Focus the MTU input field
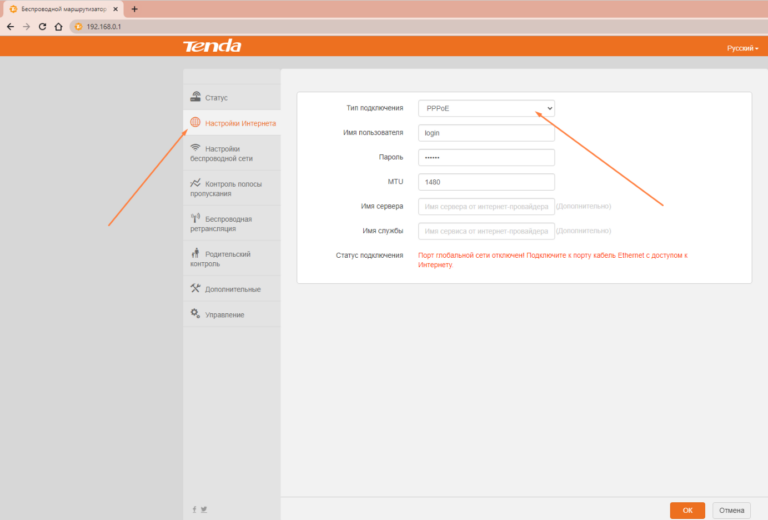Image resolution: width=768 pixels, height=520 pixels. point(486,182)
